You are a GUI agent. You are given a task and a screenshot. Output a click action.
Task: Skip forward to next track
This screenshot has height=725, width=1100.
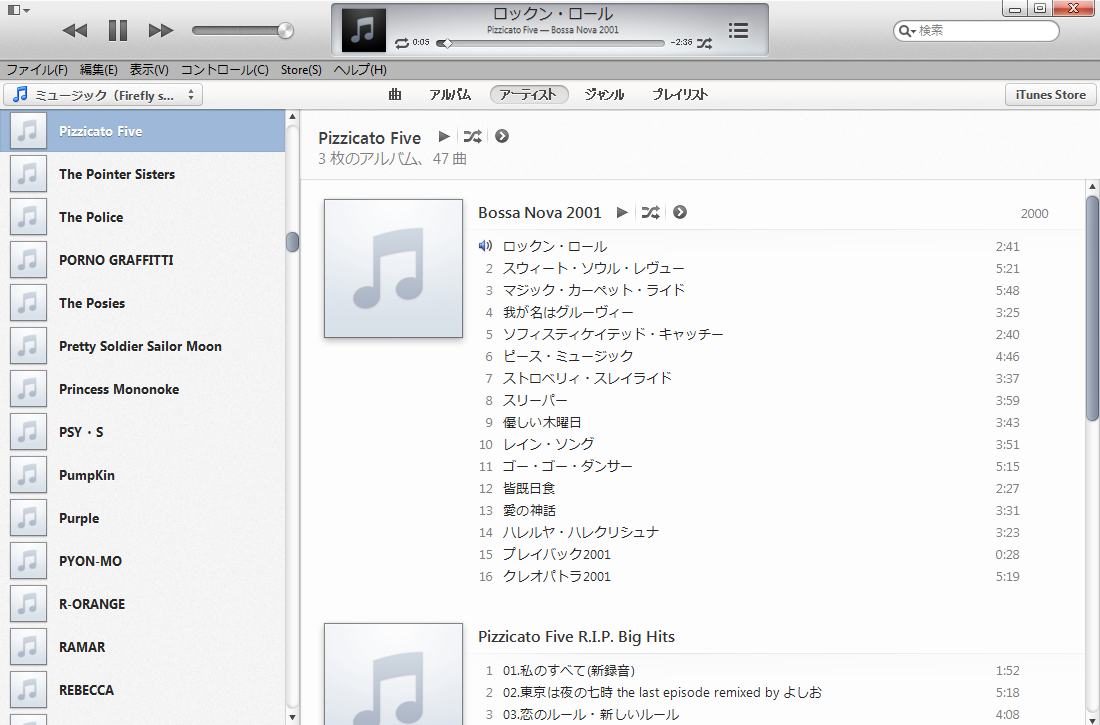pos(161,30)
